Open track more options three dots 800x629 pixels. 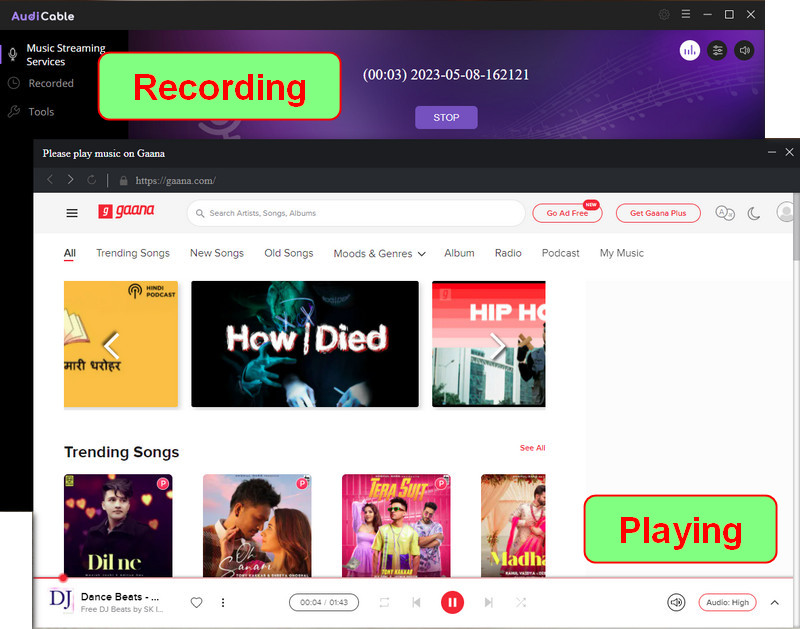click(223, 602)
